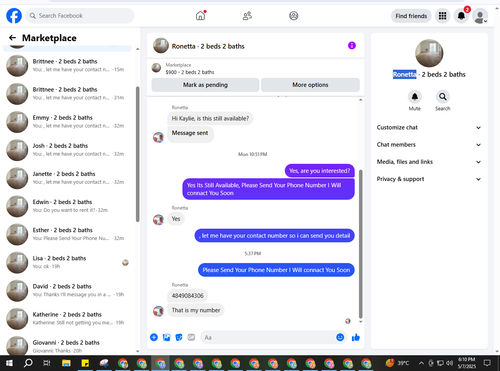Open Giovanni - 2 beds 2 baths chat

(68, 345)
